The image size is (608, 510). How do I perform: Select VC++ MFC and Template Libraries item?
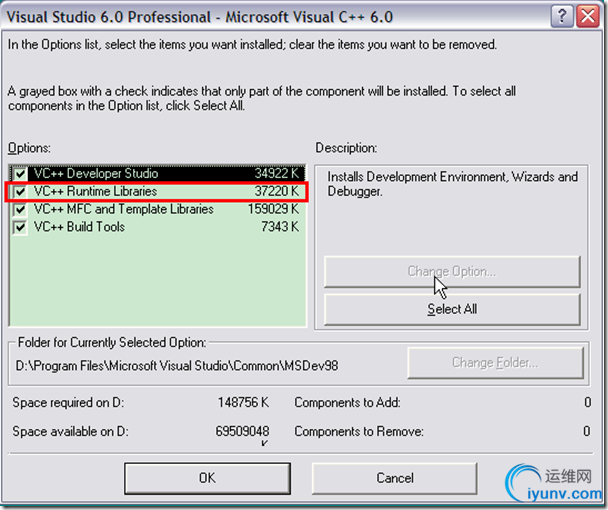click(x=157, y=209)
